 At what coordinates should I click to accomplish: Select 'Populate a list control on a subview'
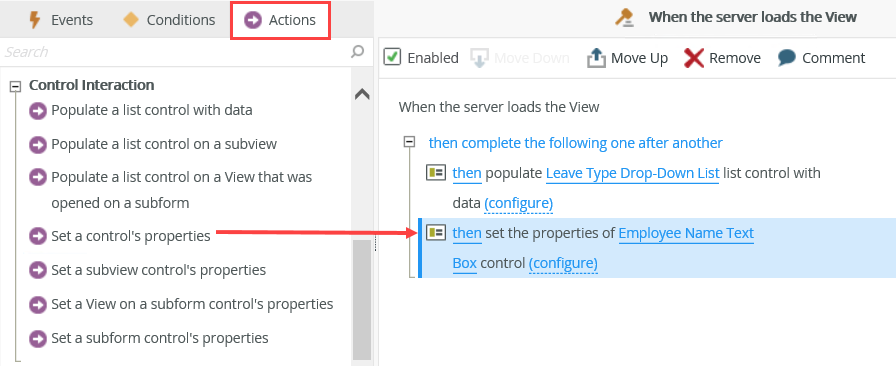tap(164, 144)
